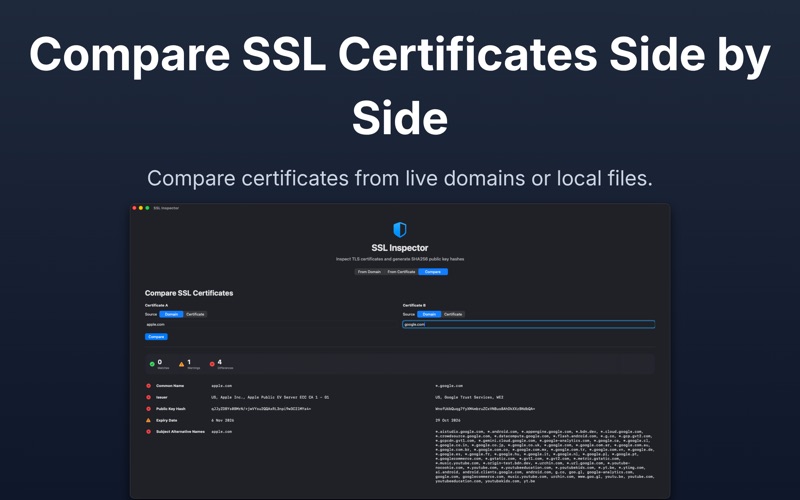Click the SSL Inspector window title text
Image resolution: width=800 pixels, height=500 pixels.
pos(166,208)
